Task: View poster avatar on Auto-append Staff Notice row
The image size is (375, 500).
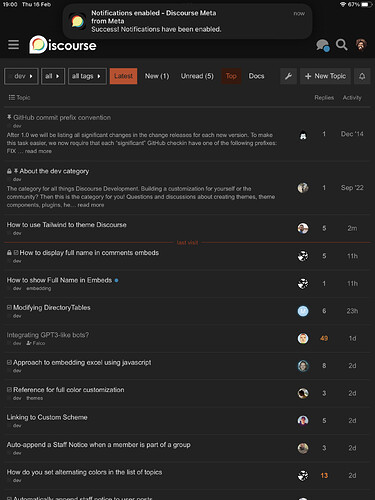Action: click(x=303, y=448)
